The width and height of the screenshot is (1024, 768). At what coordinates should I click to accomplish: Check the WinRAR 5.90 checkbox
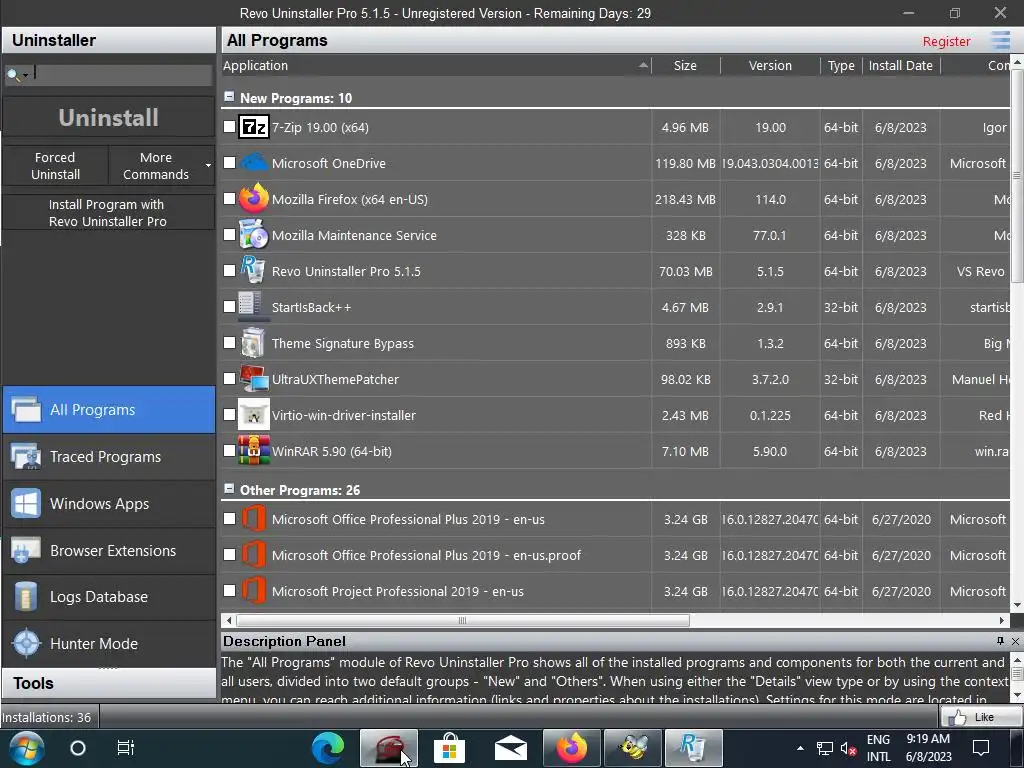click(229, 451)
